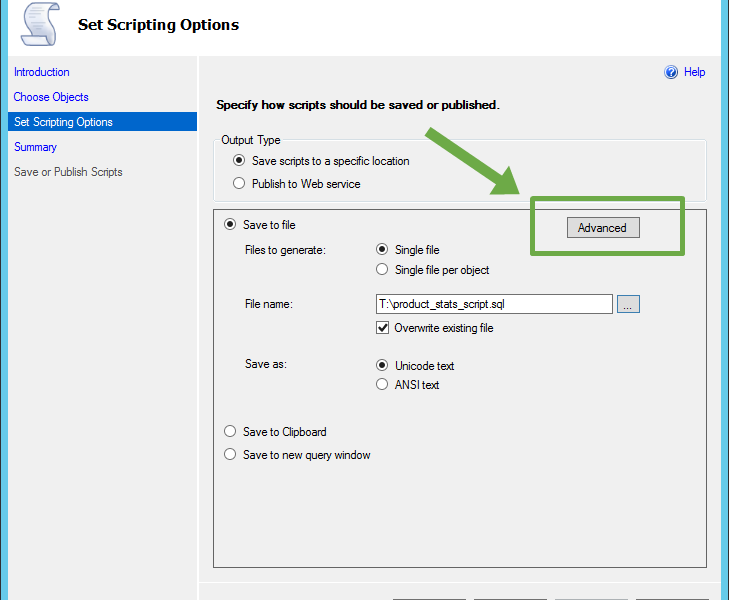Click the Help question mark icon
729x600 pixels.
click(x=671, y=72)
